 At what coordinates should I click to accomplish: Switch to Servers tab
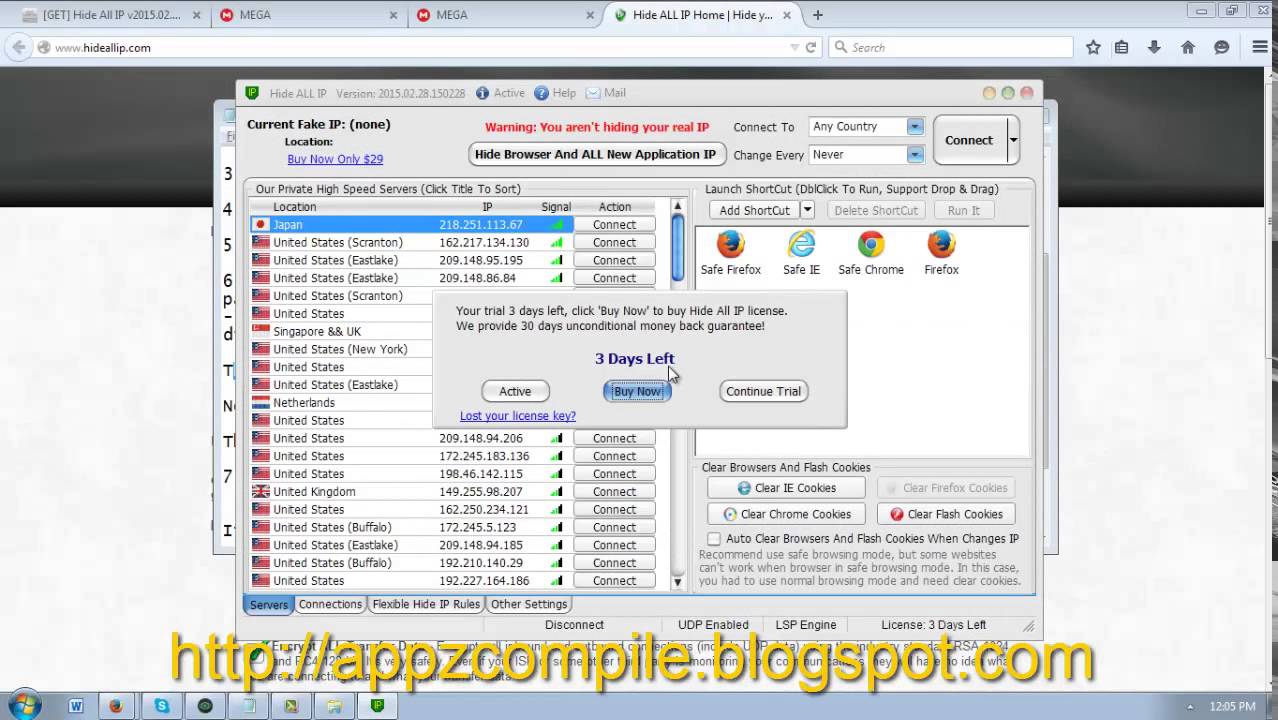pos(268,605)
